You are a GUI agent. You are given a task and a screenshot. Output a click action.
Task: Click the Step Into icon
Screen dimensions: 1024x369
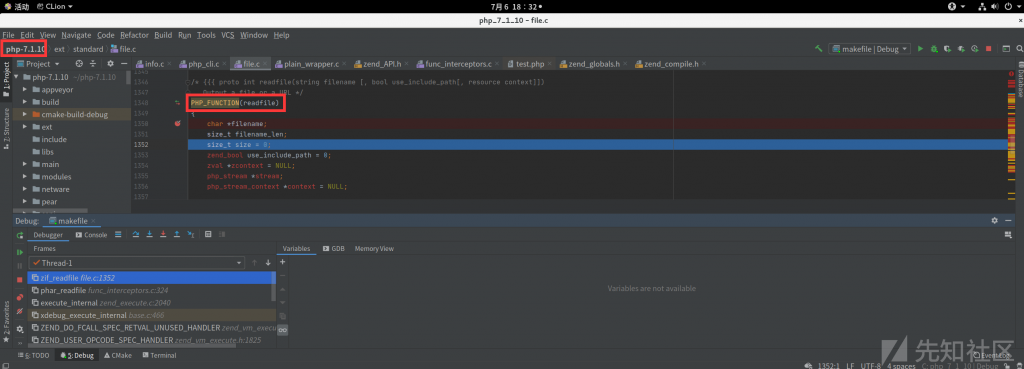pyautogui.click(x=150, y=234)
